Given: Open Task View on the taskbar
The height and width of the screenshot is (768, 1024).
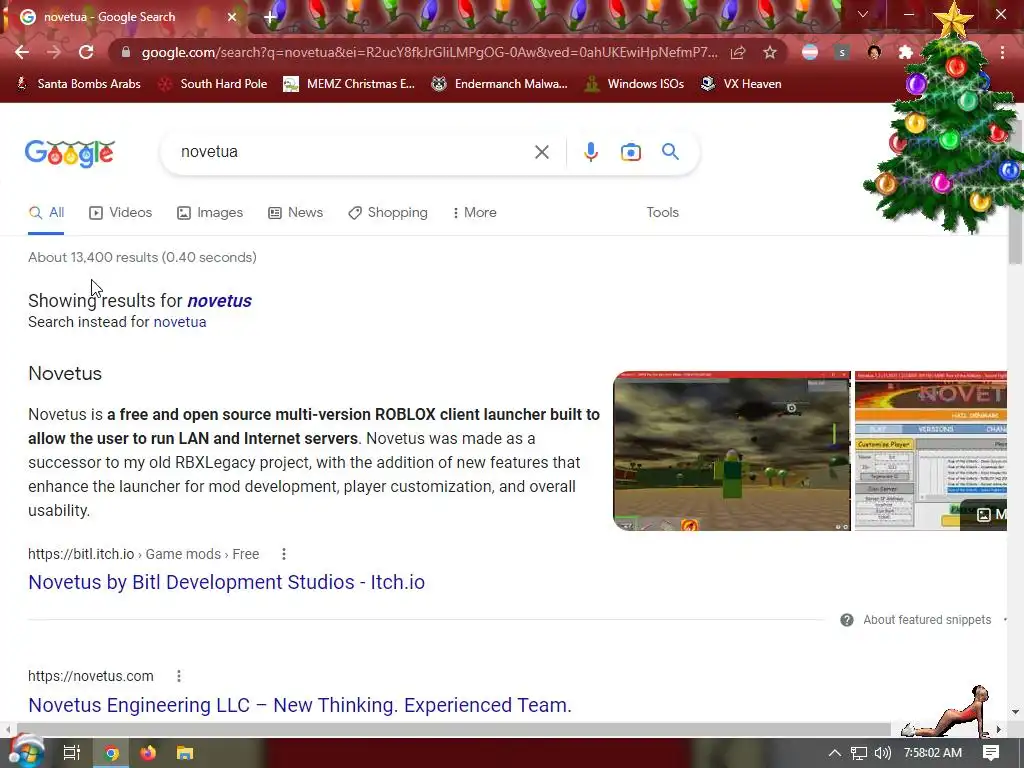Looking at the screenshot, I should [71, 753].
